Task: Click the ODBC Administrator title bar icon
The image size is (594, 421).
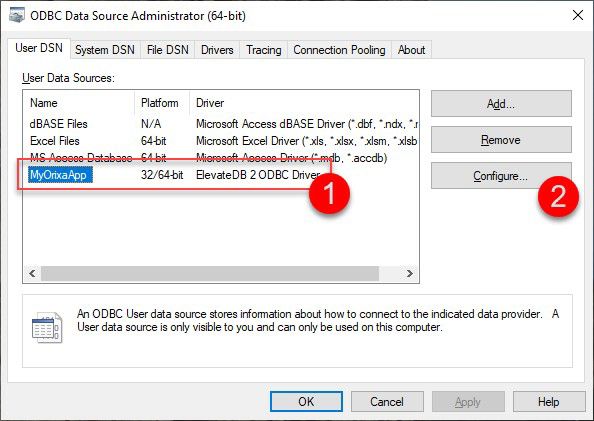Action: tap(16, 16)
